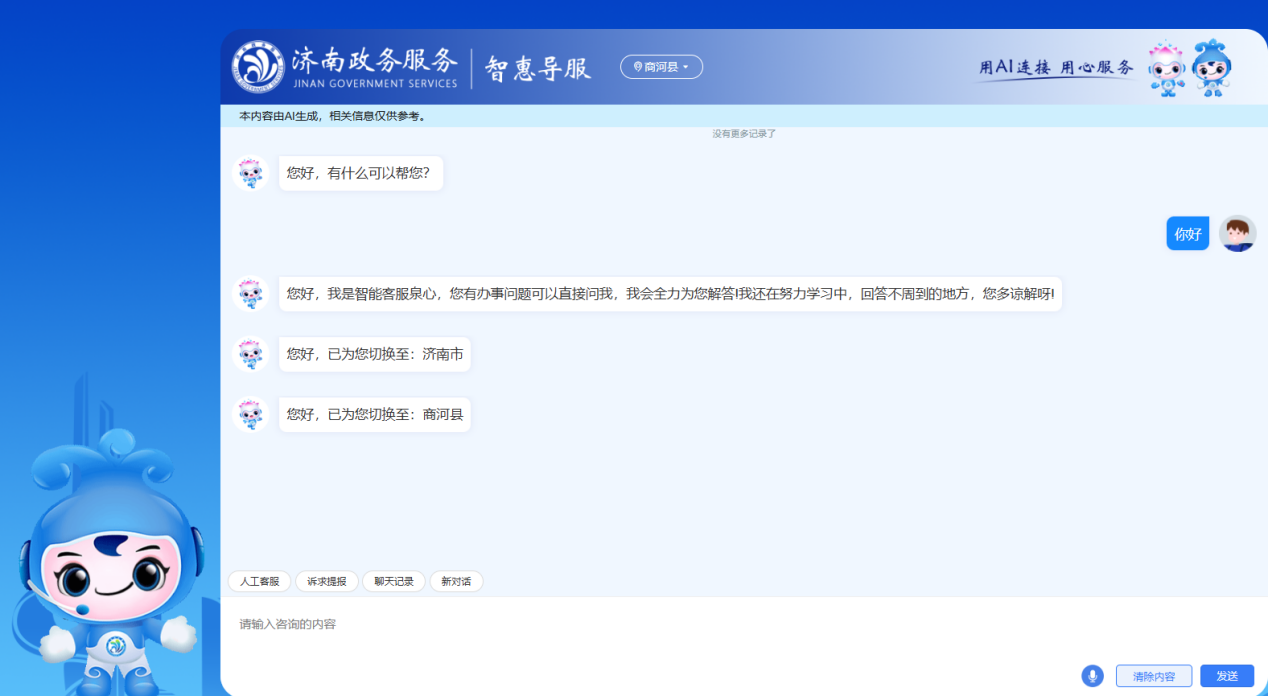Select the 人工客服 quick option
This screenshot has width=1268, height=696.
click(x=259, y=581)
